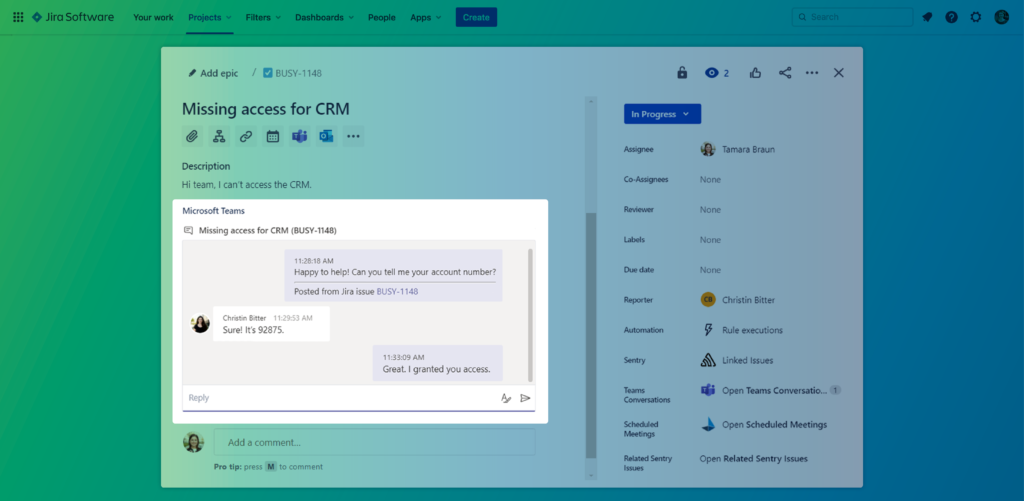
Task: Click the Automation lightning bolt icon
Action: click(708, 330)
